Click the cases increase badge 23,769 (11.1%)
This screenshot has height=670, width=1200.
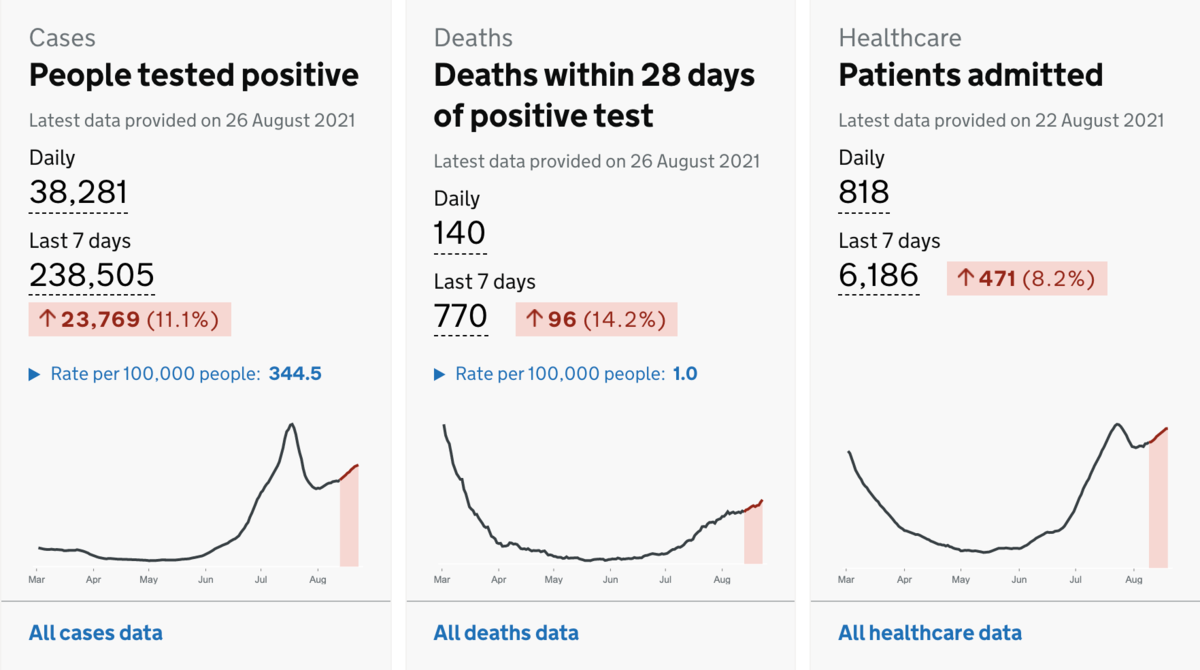coord(130,320)
